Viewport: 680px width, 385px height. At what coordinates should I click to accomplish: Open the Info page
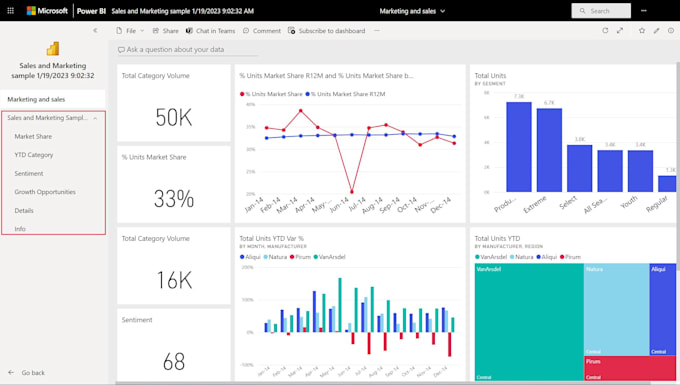[20, 229]
